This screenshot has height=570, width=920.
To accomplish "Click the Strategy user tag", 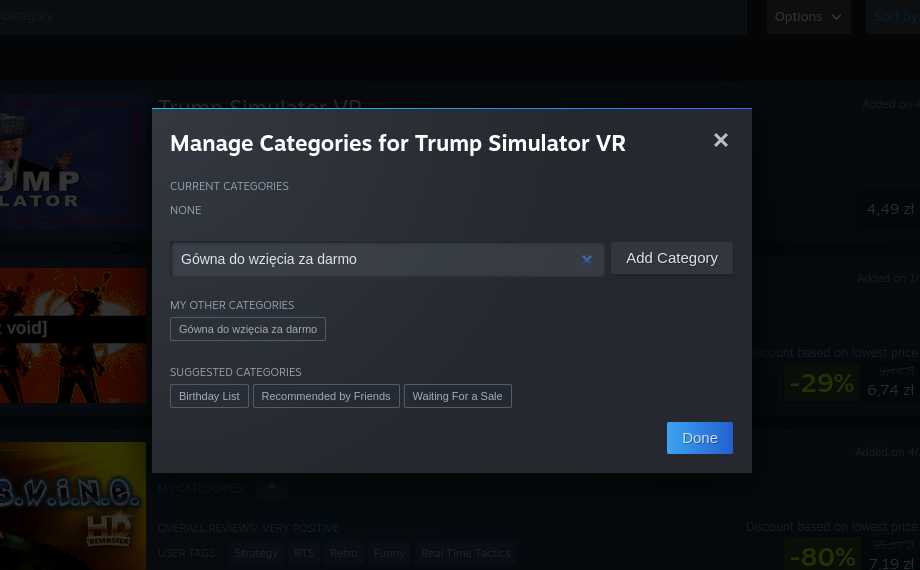I will point(256,553).
